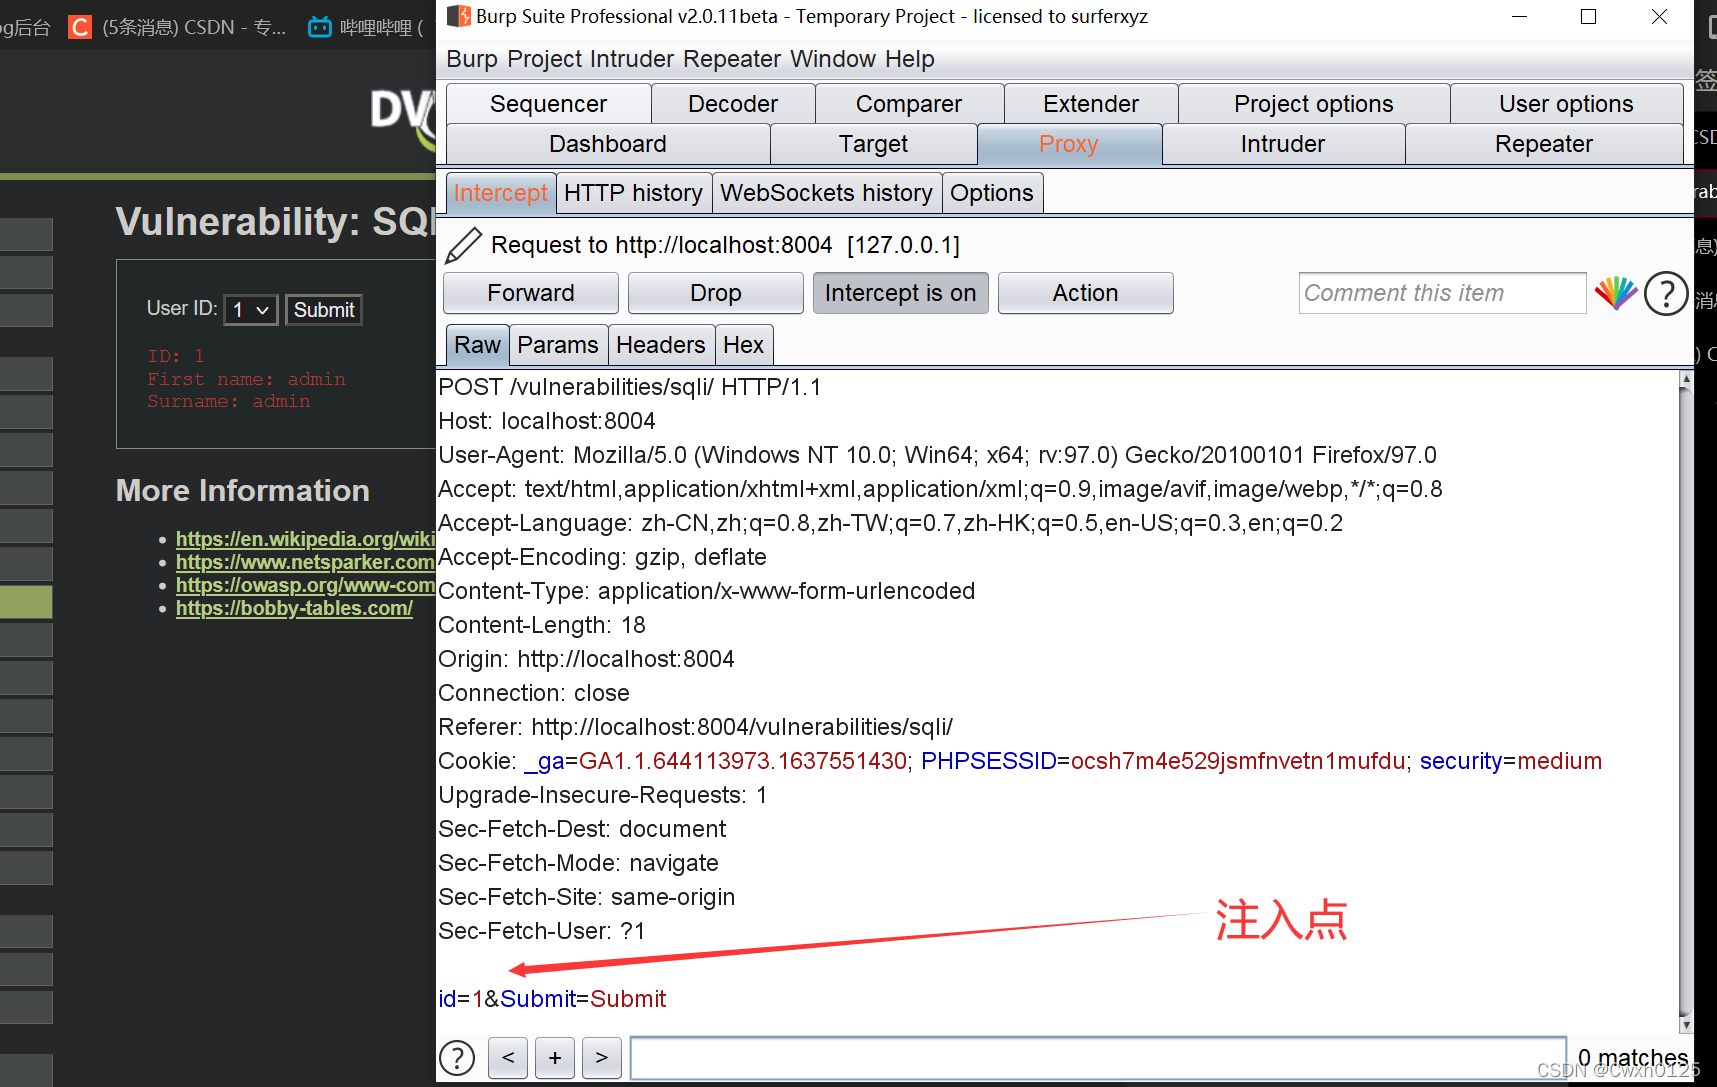Switch to Params request view tab

tap(558, 345)
